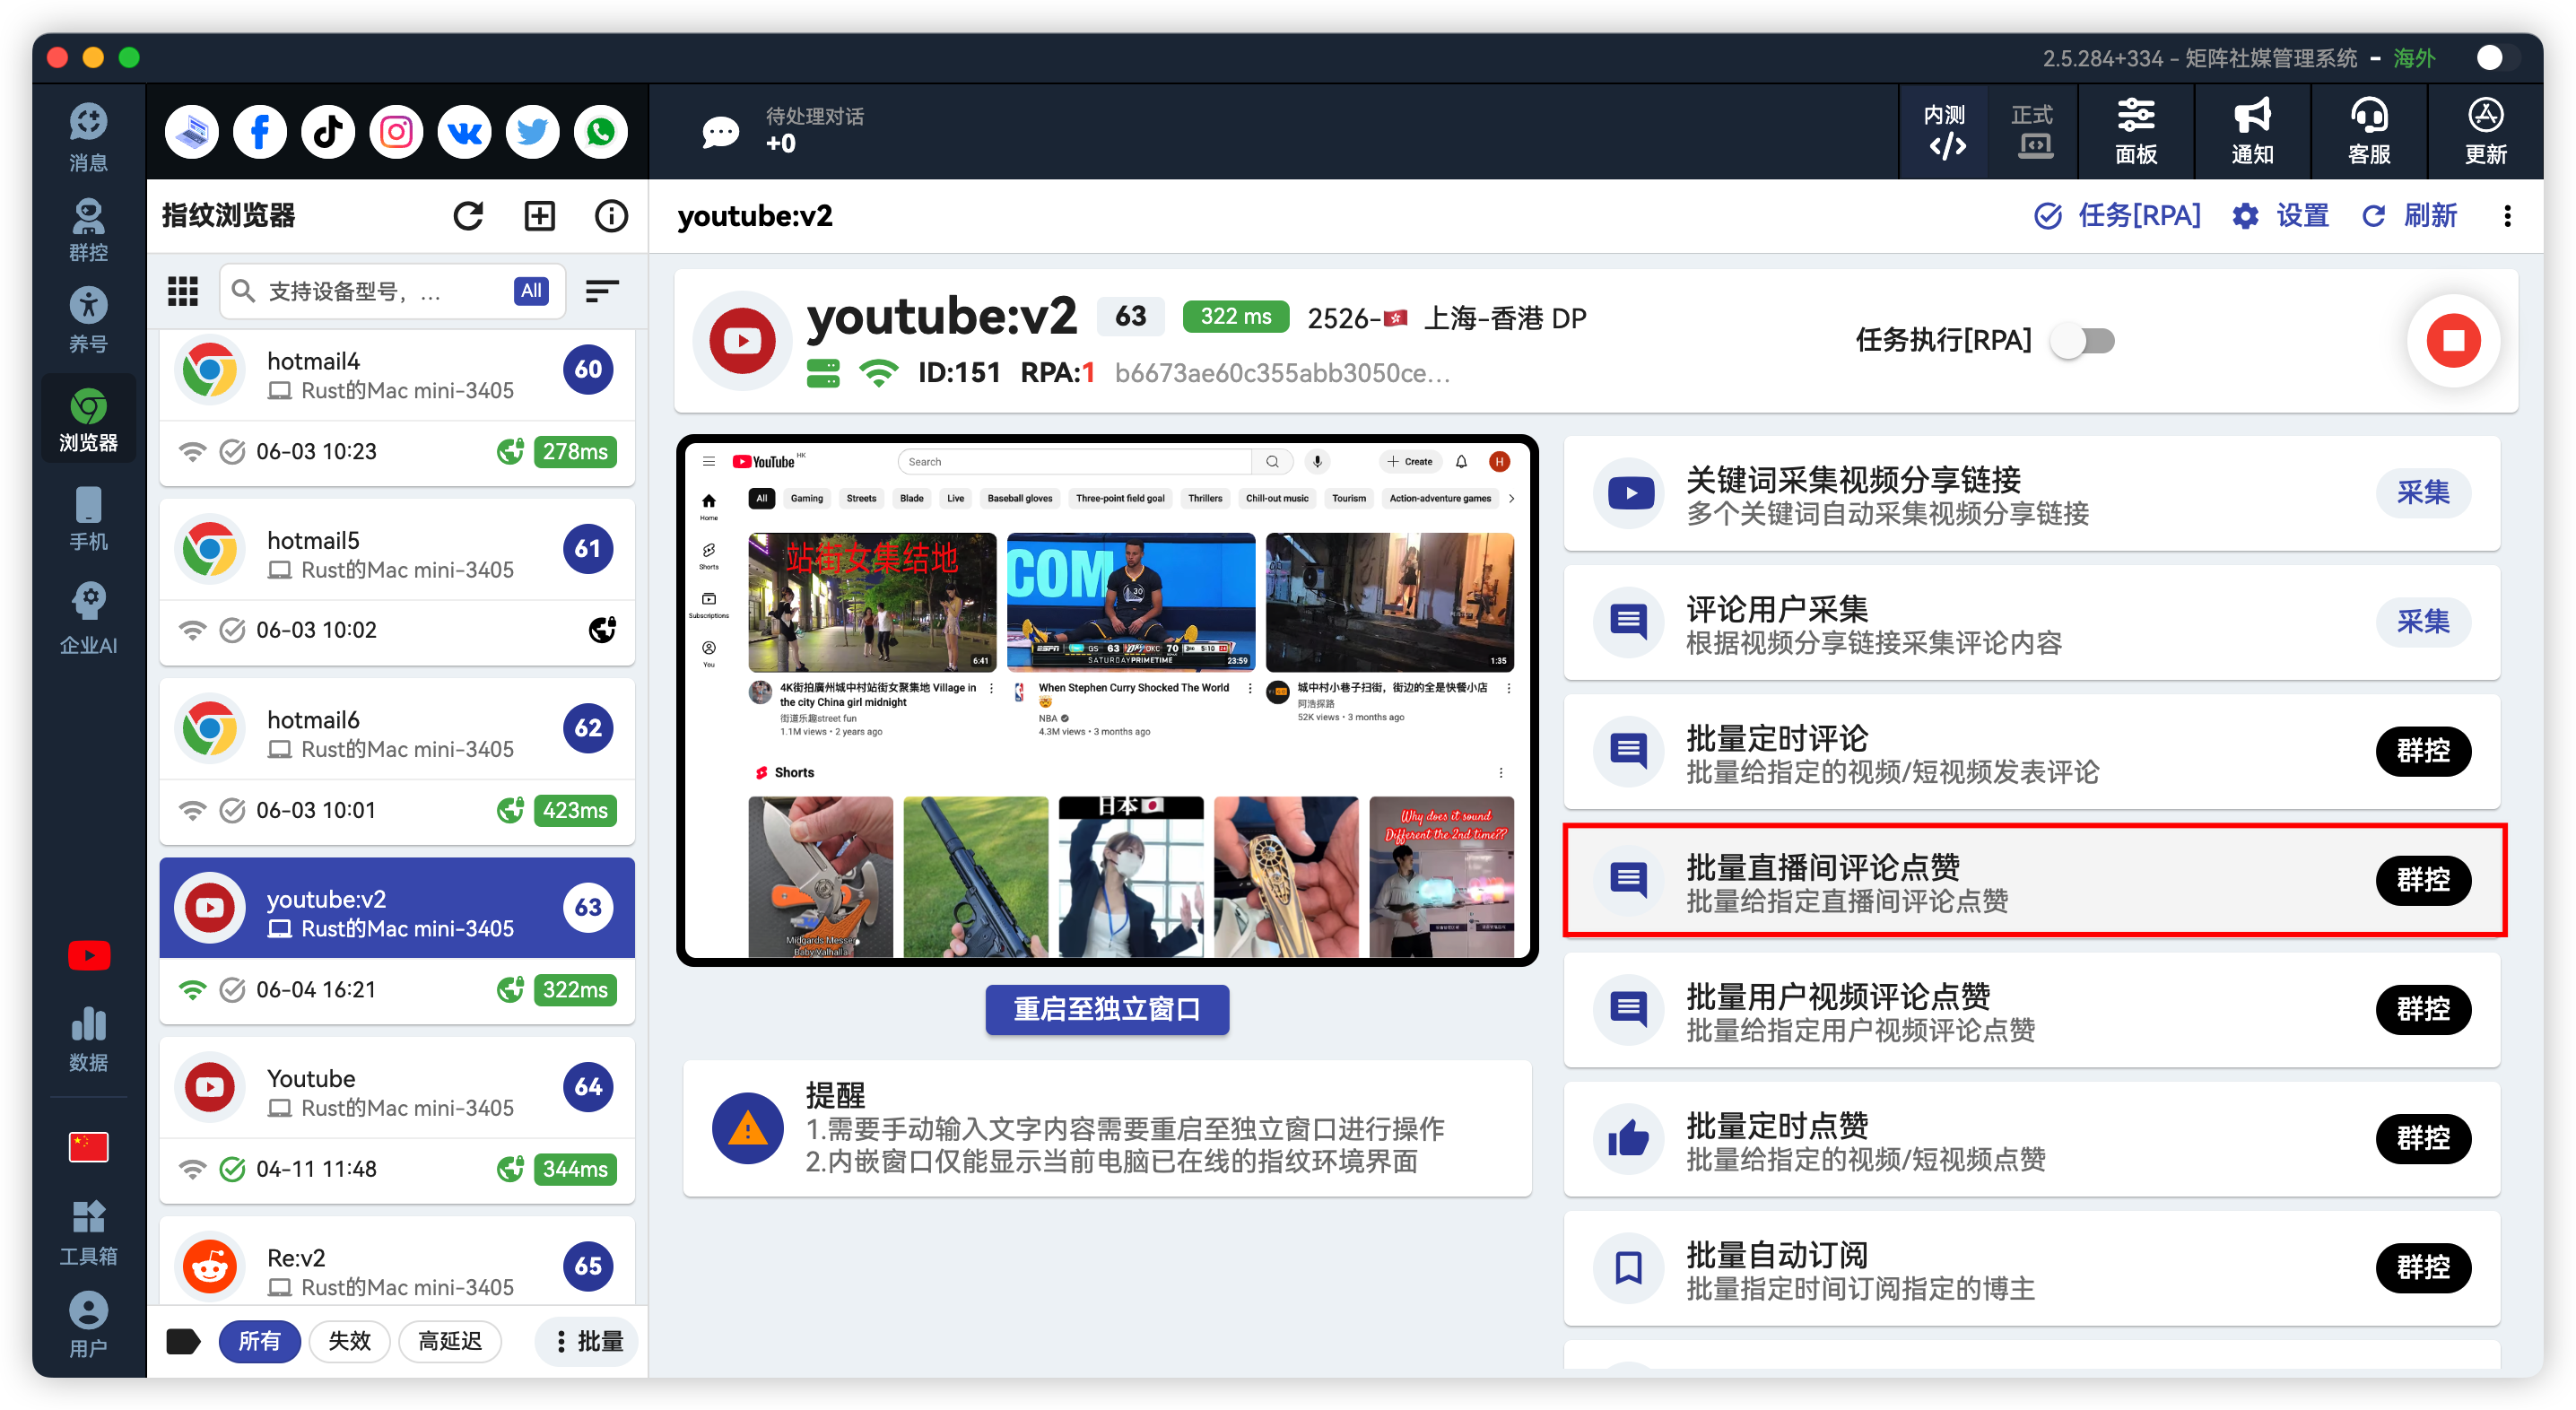Refresh the fingerprint browser list icon

[x=468, y=216]
